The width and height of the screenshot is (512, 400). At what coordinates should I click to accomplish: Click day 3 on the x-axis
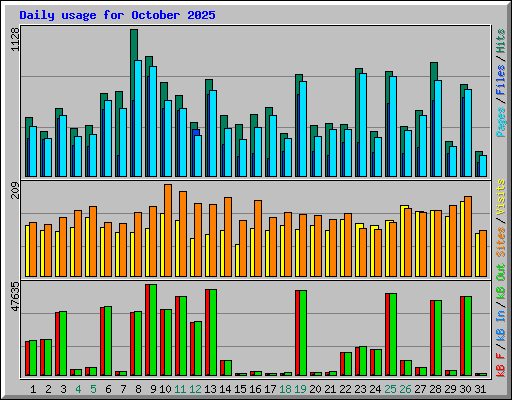pos(63,389)
